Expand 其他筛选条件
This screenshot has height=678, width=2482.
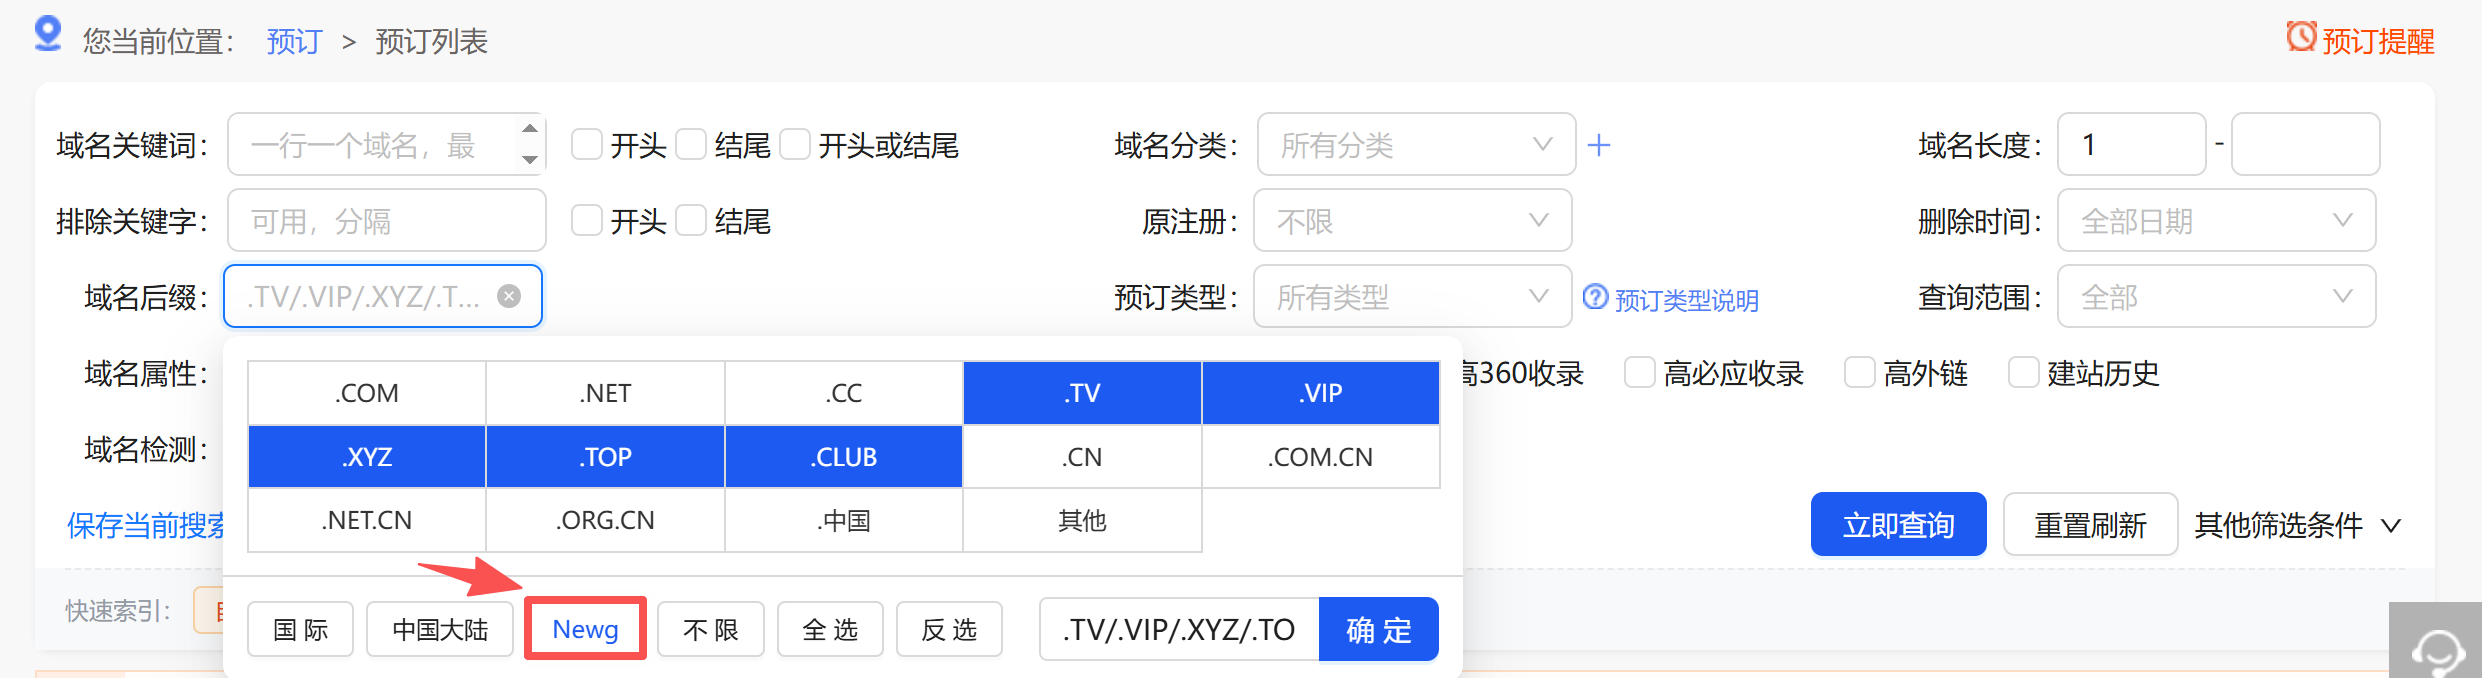pyautogui.click(x=2297, y=525)
